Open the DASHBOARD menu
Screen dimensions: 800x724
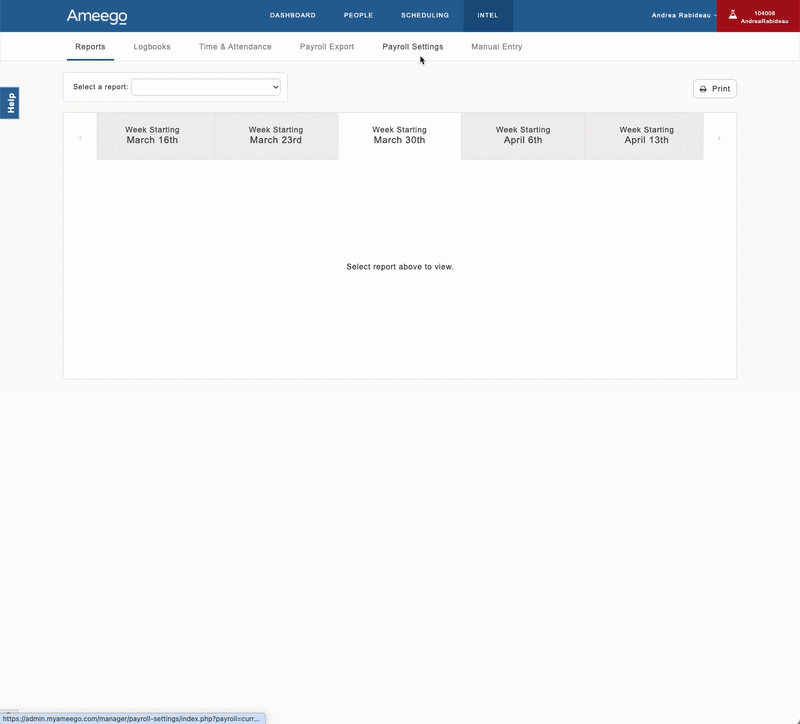[x=292, y=15]
